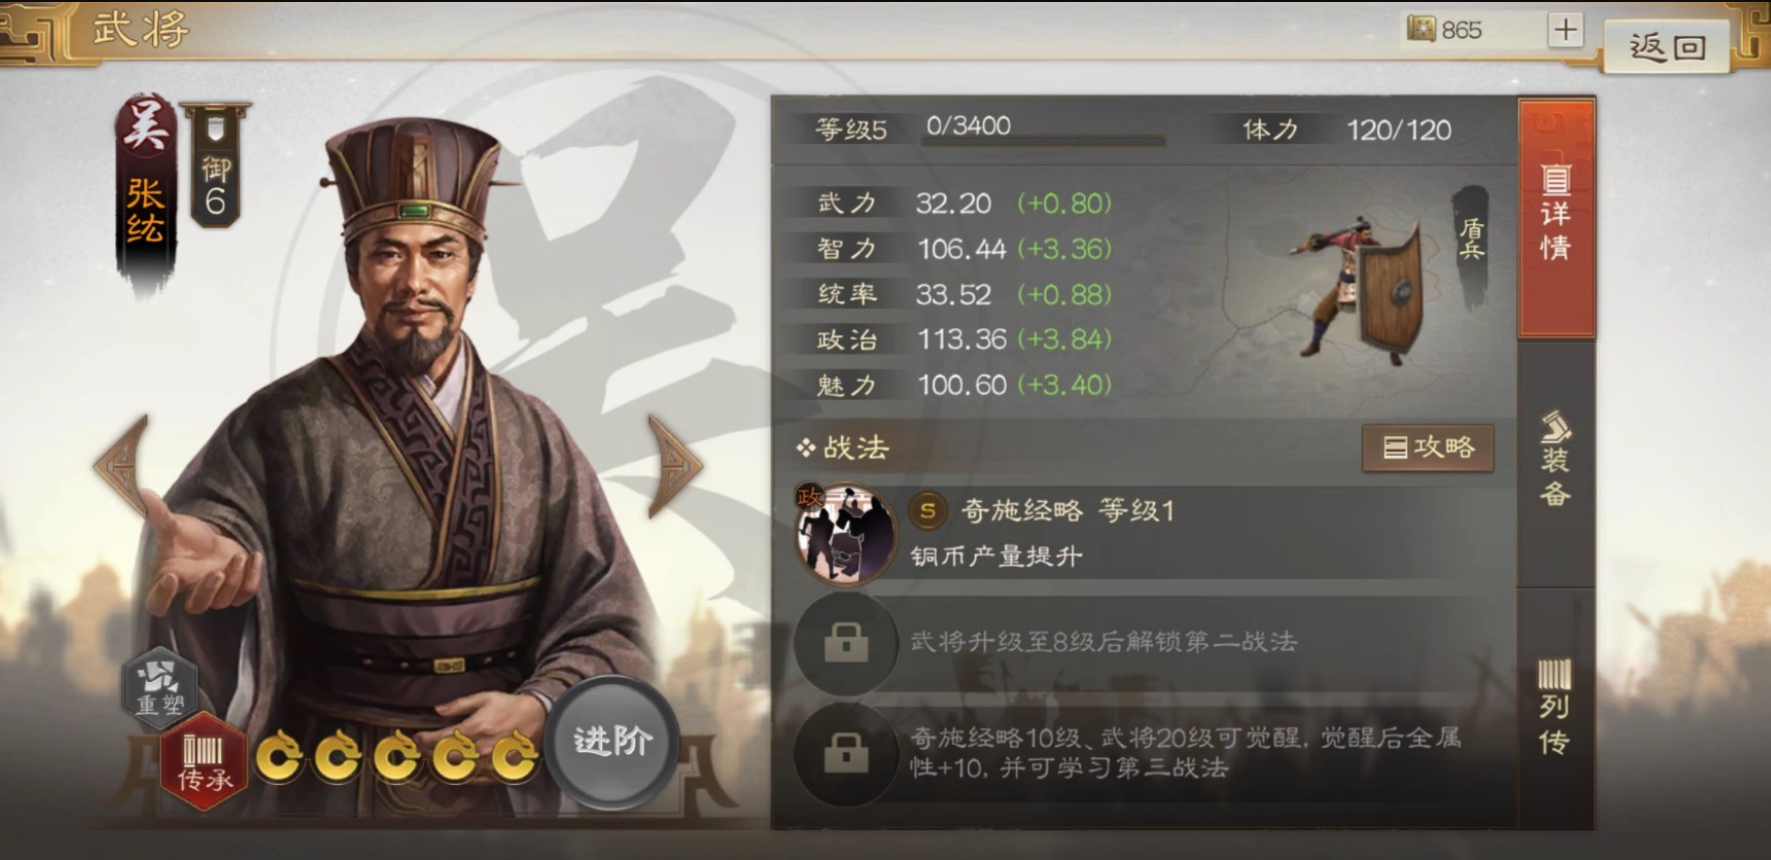Click the 御 6 cost badge
Viewport: 1771px width, 860px height.
pos(215,165)
